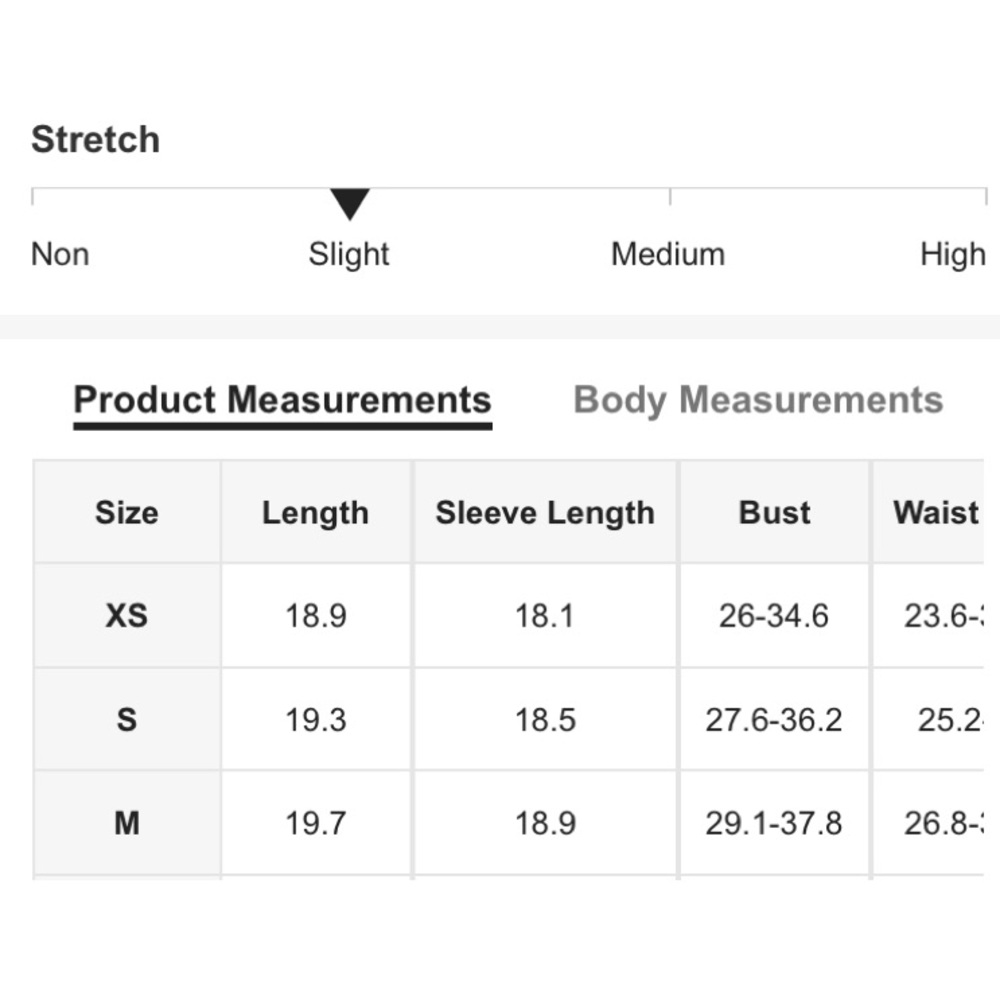Switch to the Body Measurements tab
Viewport: 1000px width, 1000px height.
coord(758,401)
